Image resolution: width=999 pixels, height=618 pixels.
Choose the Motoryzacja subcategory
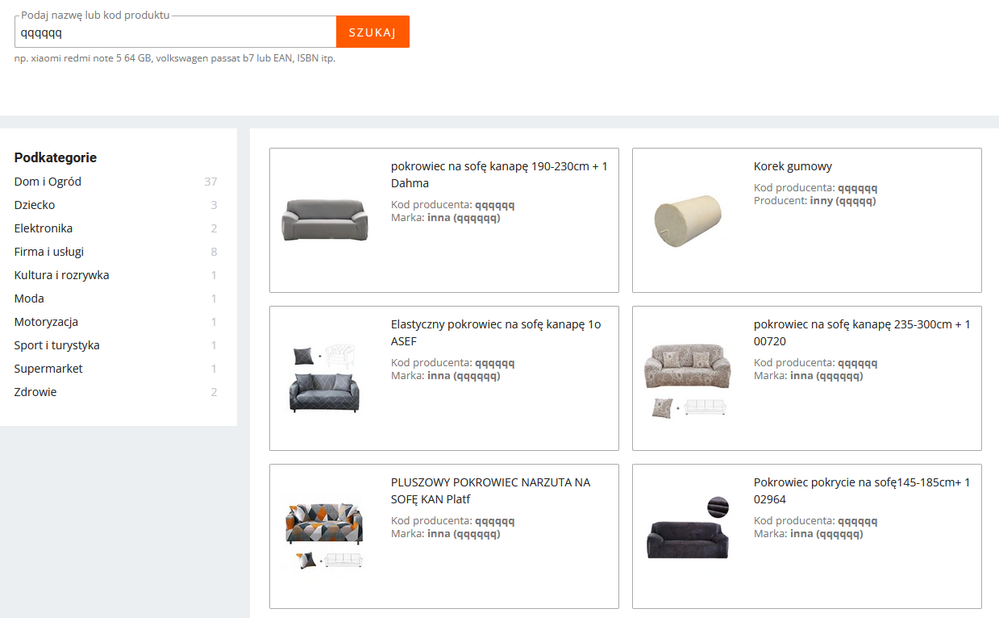[x=46, y=322]
